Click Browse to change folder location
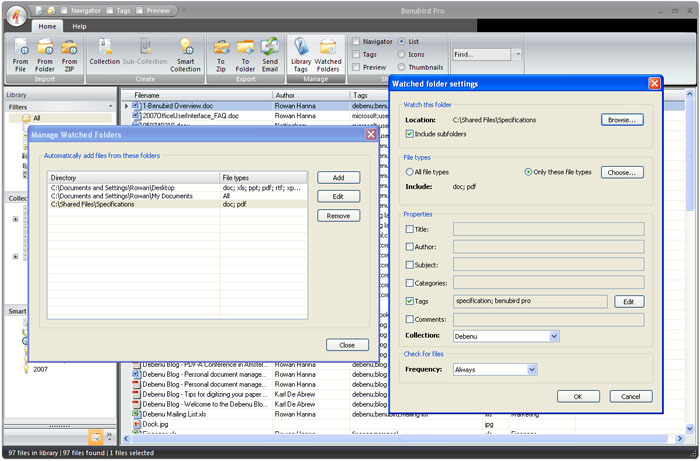Image resolution: width=700 pixels, height=461 pixels. click(x=622, y=120)
